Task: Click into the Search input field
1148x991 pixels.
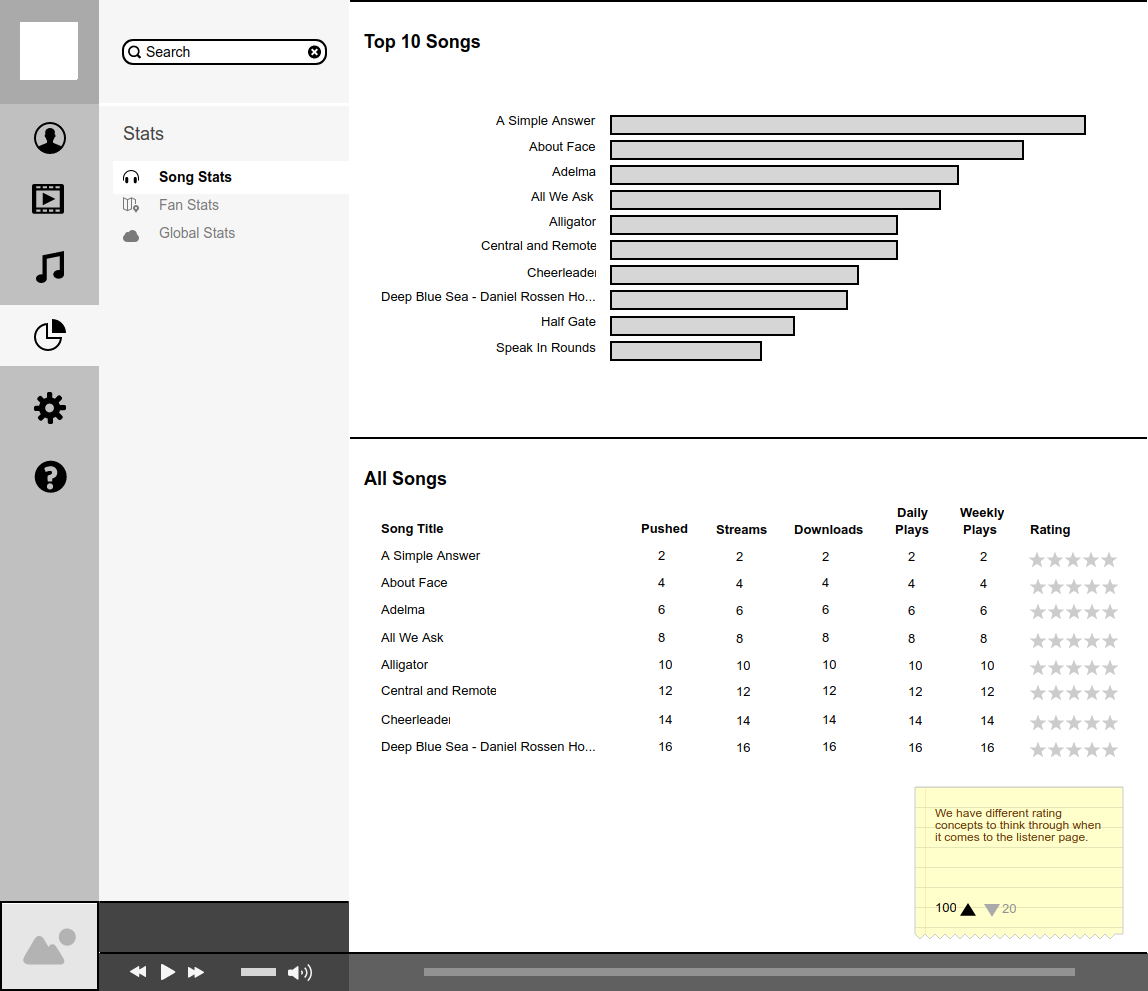Action: click(x=224, y=52)
